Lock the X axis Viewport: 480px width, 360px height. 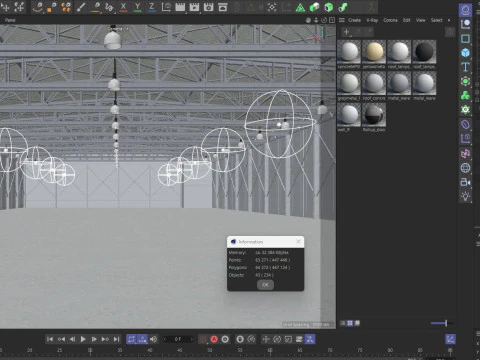pyautogui.click(x=123, y=7)
